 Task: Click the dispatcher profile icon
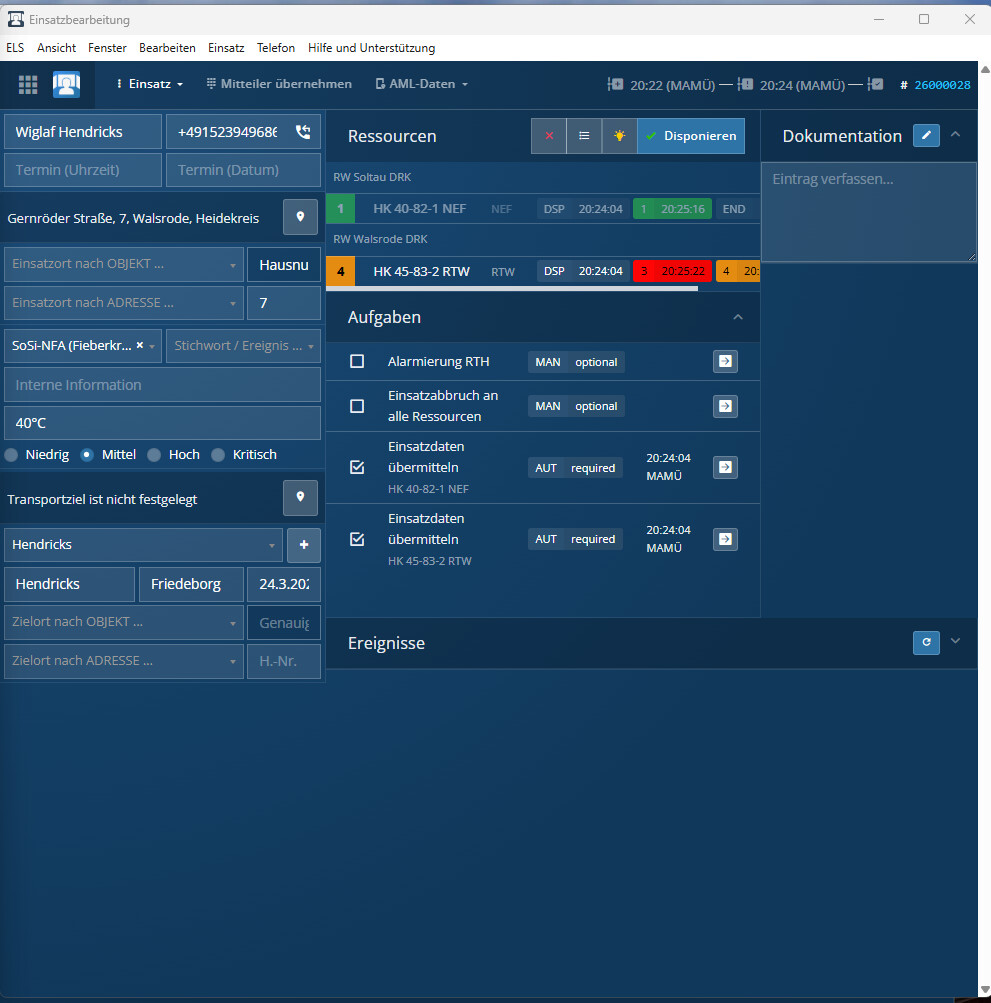coord(67,85)
